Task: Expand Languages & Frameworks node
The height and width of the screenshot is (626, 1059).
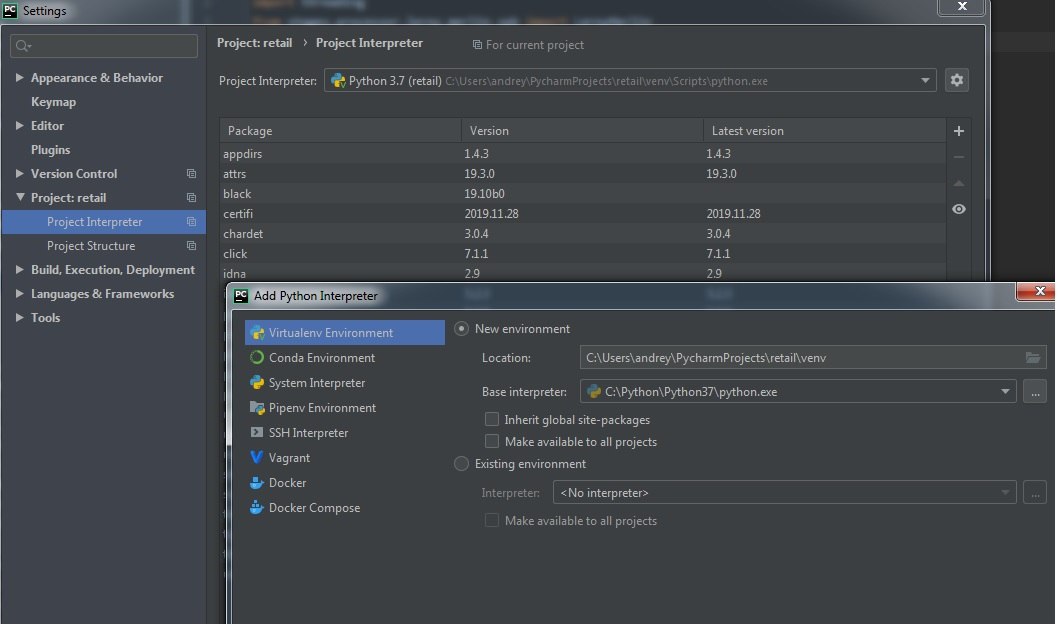Action: (x=20, y=294)
